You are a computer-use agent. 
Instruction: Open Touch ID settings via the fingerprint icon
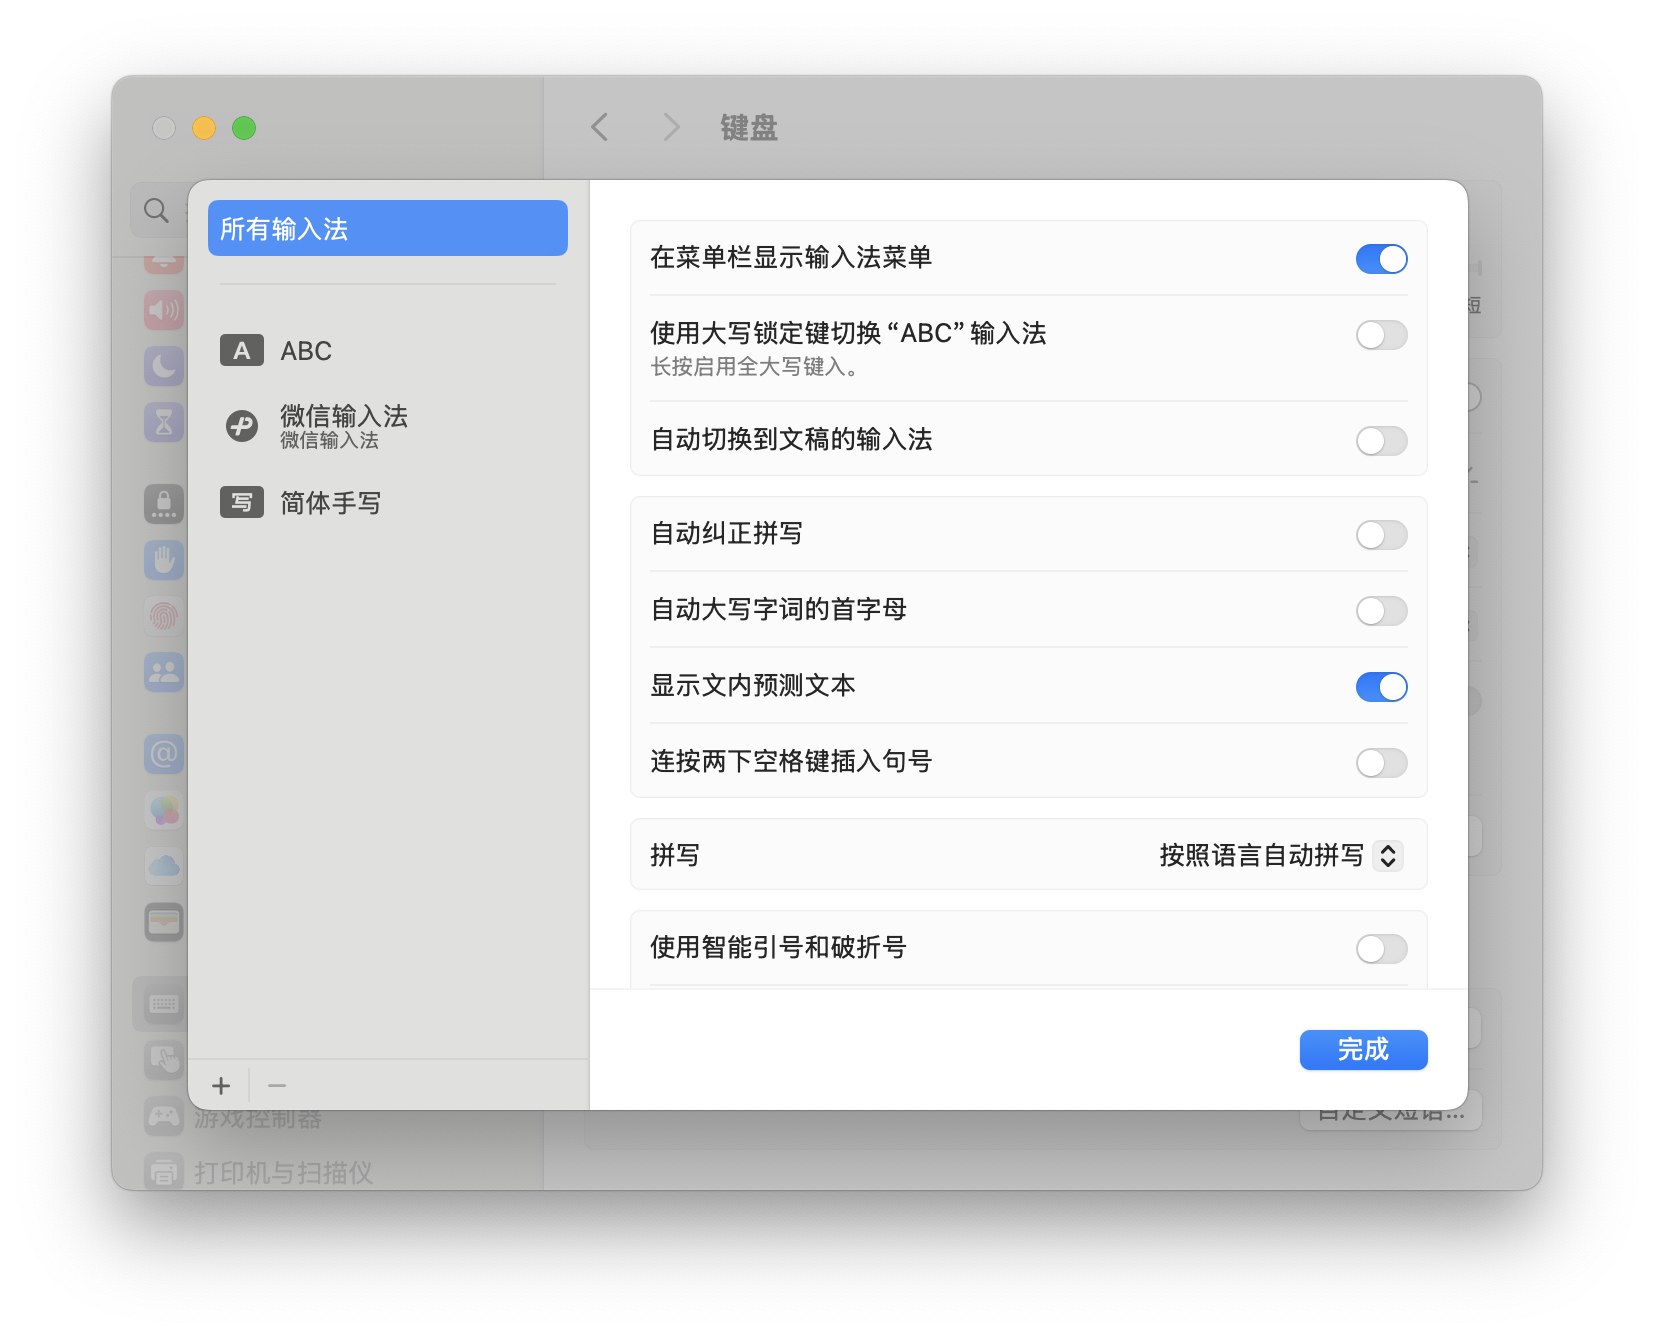(163, 616)
